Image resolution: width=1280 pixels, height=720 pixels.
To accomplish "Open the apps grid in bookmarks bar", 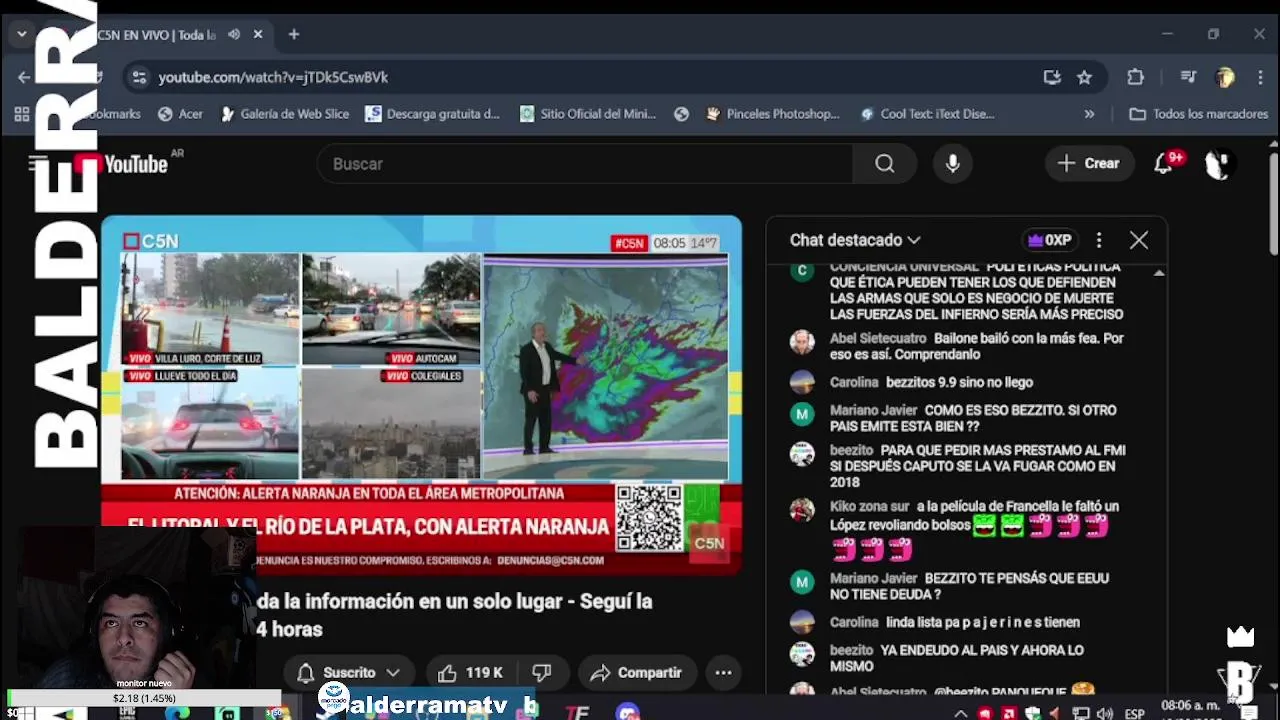I will coord(21,114).
